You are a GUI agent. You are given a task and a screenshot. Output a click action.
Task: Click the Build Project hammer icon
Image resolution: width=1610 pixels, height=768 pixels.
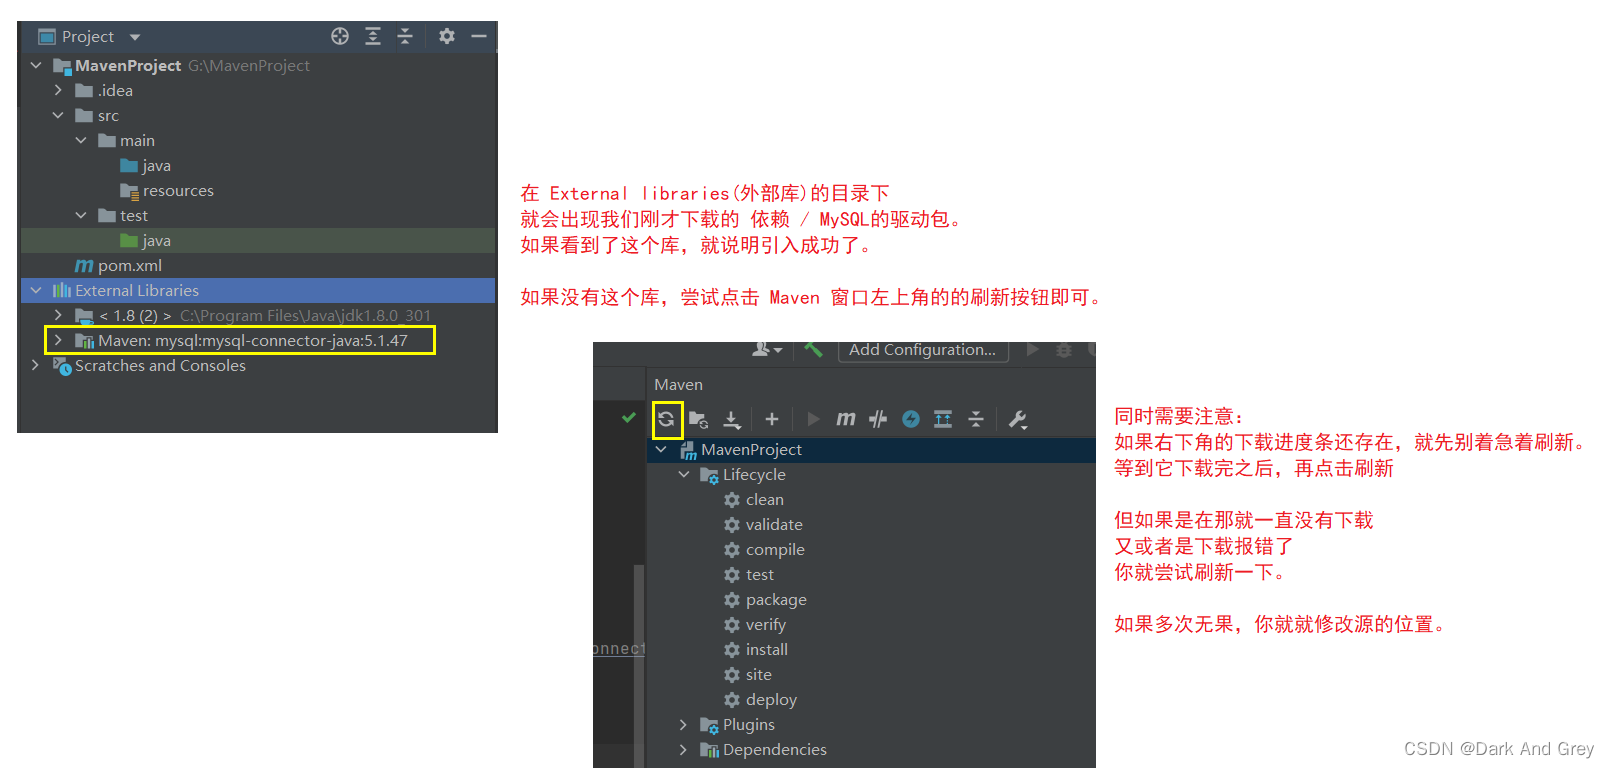click(813, 349)
